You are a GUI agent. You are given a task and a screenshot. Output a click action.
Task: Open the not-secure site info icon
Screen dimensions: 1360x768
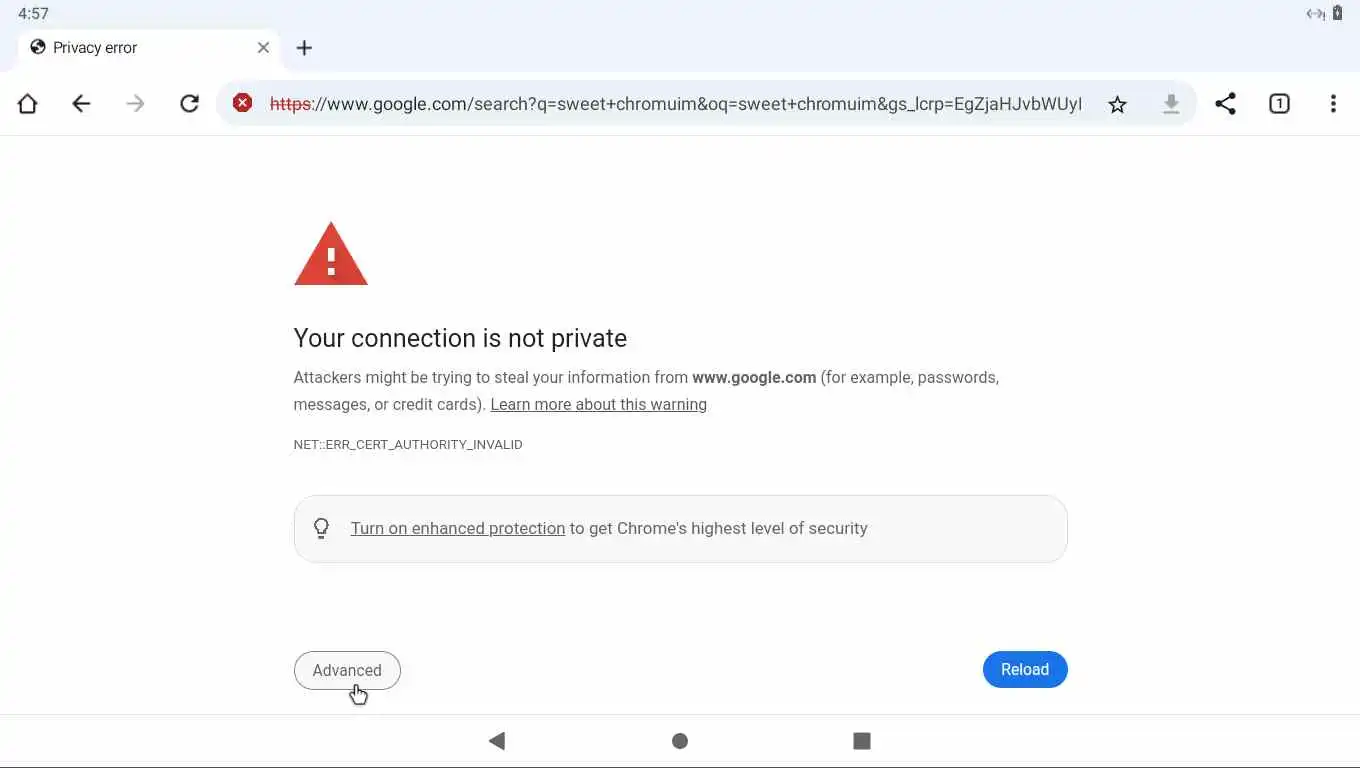242,103
